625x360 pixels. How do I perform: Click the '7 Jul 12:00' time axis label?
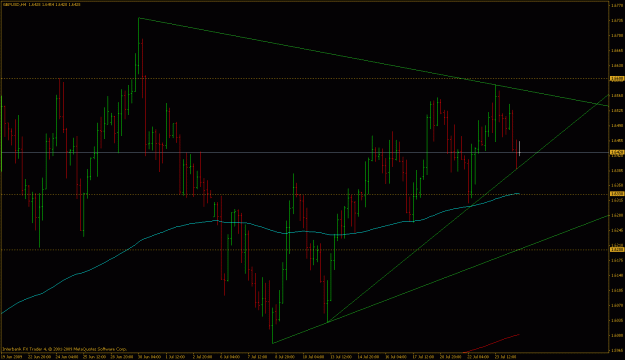[x=257, y=357]
